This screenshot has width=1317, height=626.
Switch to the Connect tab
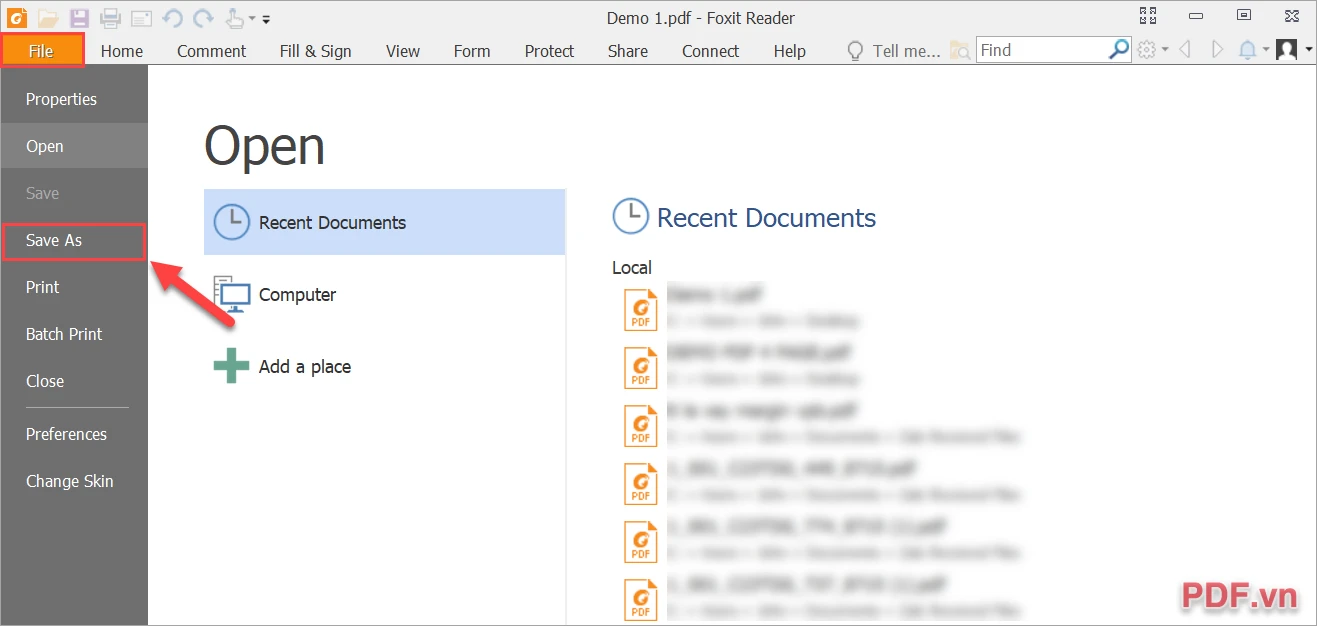pos(711,51)
